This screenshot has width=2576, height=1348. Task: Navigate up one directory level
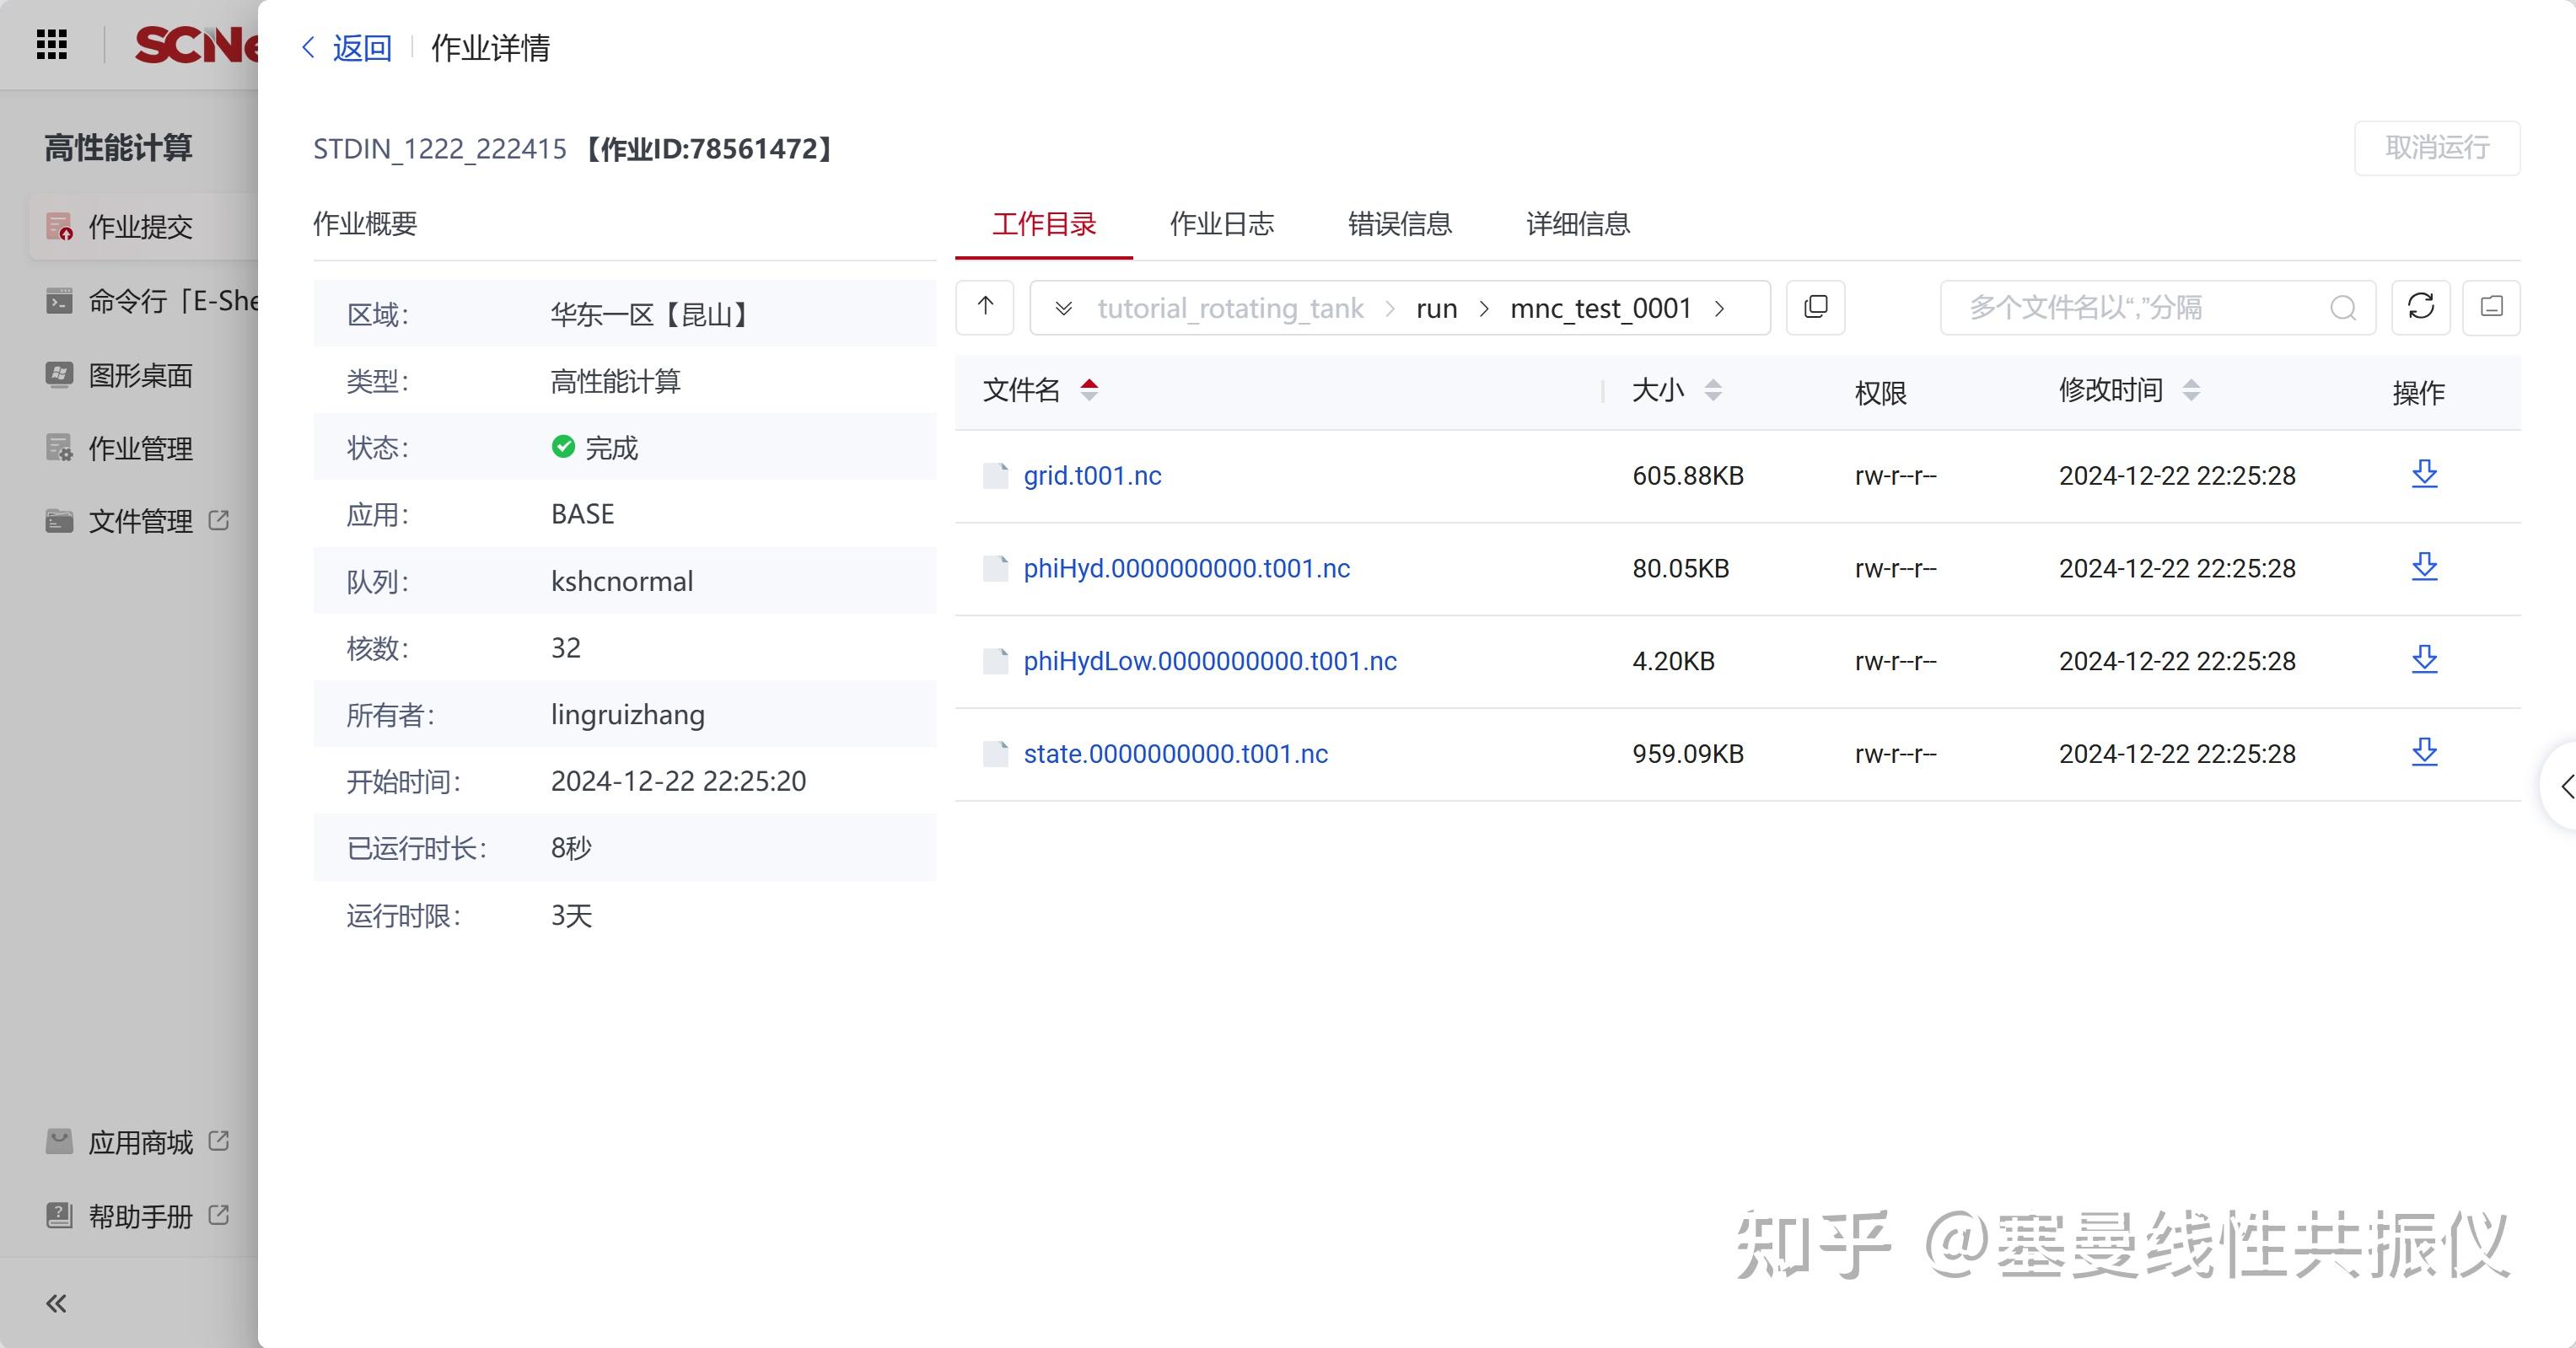click(984, 308)
